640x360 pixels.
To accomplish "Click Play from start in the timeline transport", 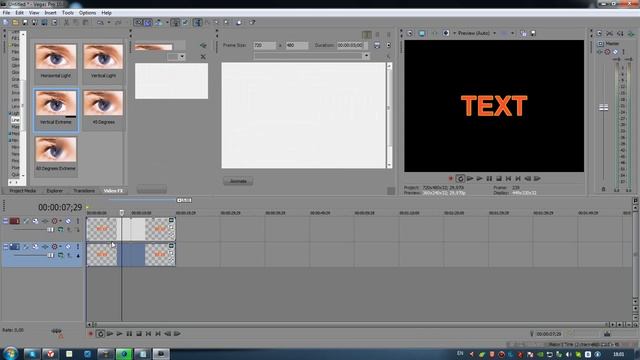I will 110,333.
